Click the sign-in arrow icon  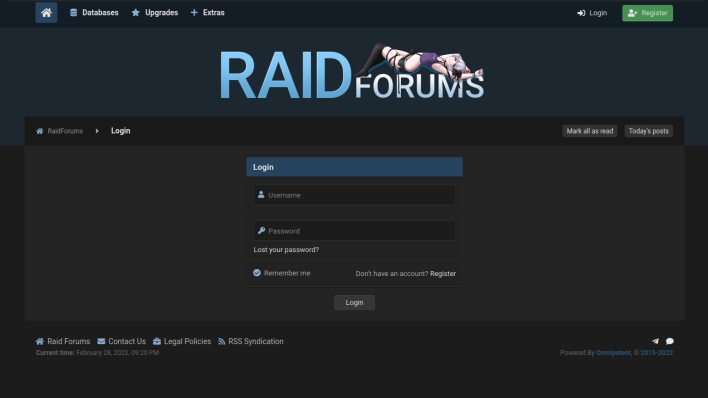tap(581, 13)
